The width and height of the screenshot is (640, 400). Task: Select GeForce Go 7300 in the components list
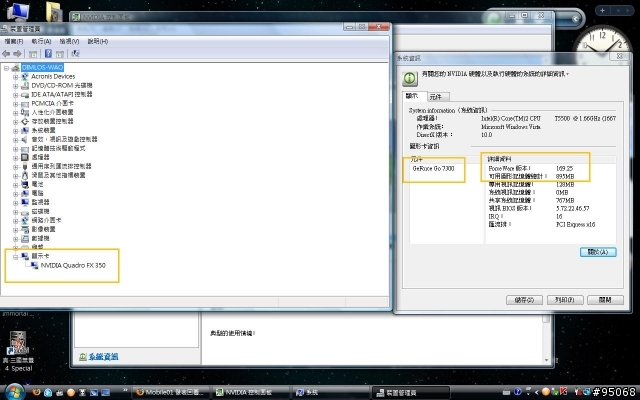coord(433,169)
